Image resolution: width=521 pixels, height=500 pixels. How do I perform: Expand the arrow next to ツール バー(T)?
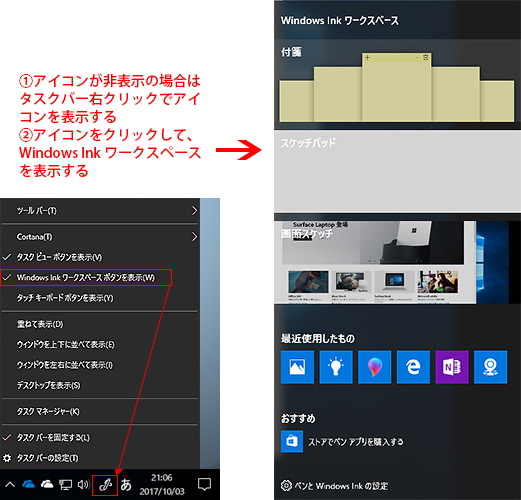click(x=194, y=211)
